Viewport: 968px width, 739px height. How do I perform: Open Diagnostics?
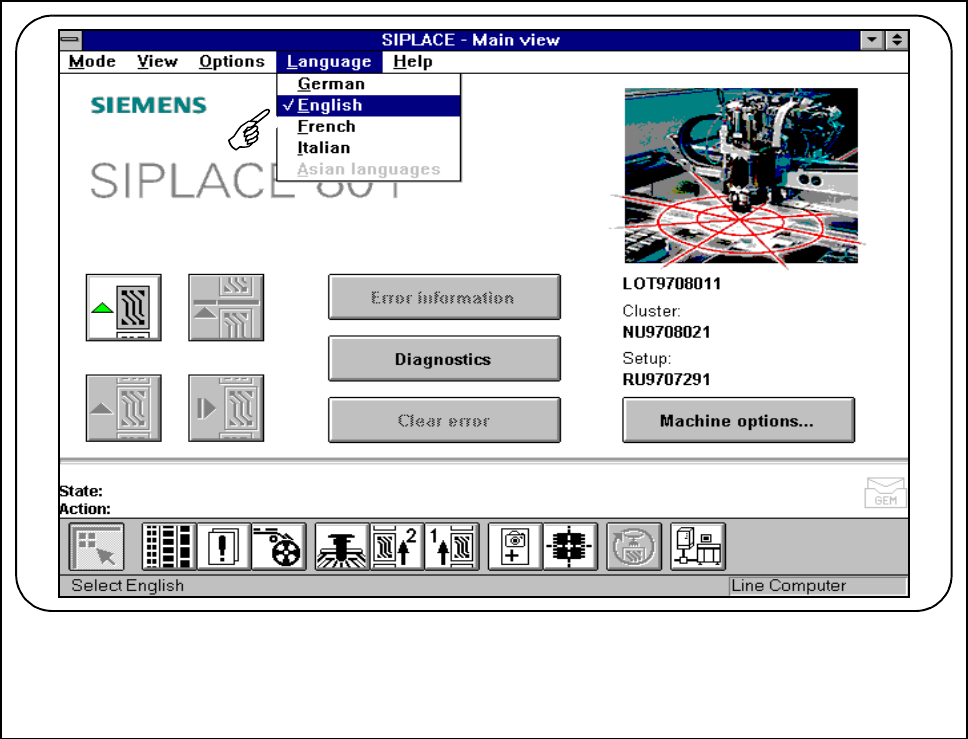coord(444,359)
